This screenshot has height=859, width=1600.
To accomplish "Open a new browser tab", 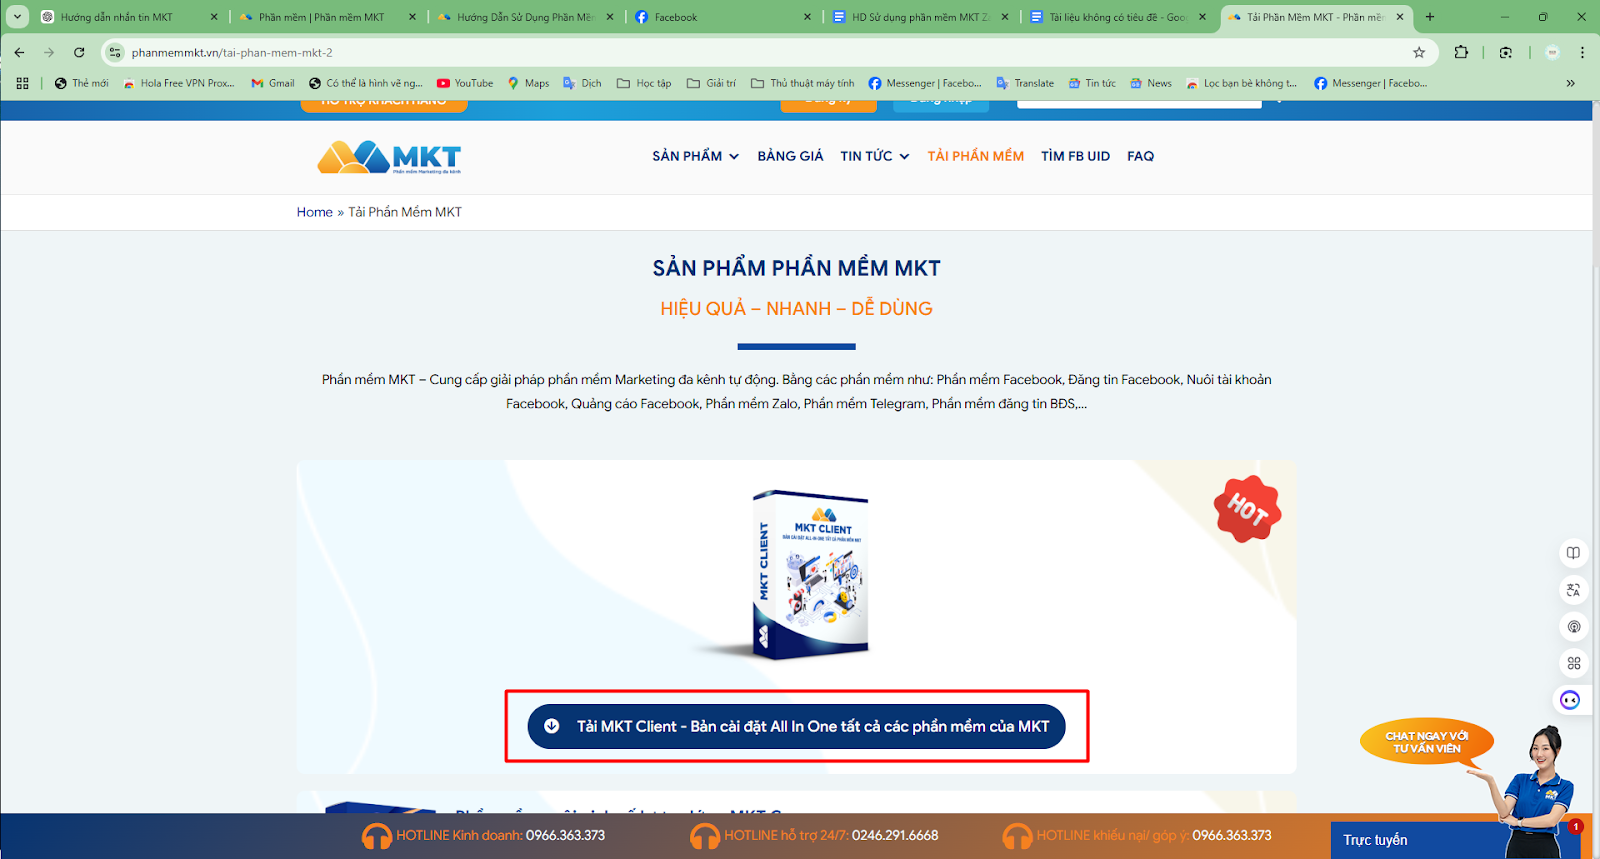I will (1430, 17).
